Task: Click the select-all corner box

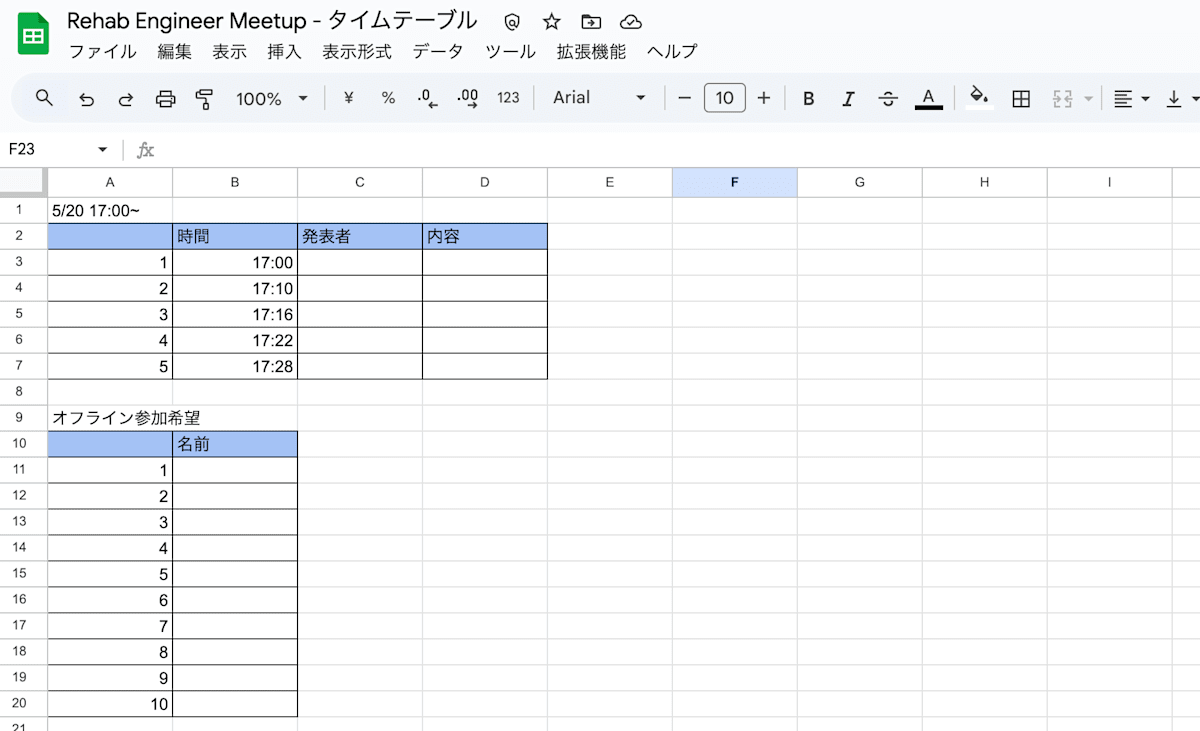Action: [22, 182]
